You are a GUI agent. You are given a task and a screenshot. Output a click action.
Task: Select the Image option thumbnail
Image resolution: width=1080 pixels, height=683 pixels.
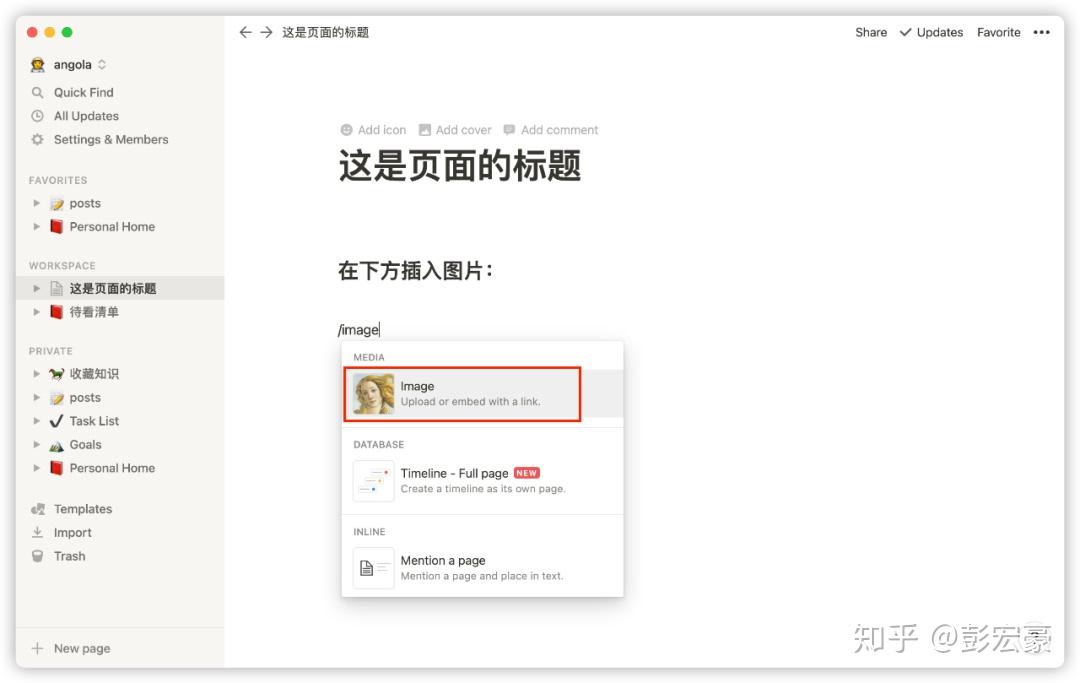coord(373,394)
